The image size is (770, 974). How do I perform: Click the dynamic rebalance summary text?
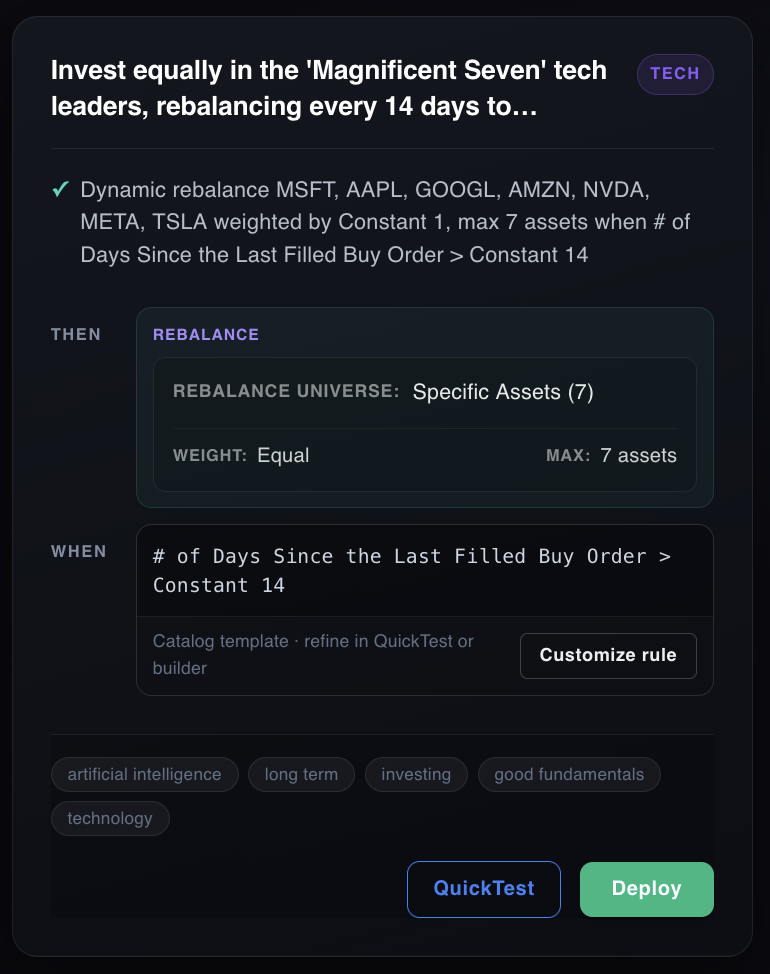pyautogui.click(x=385, y=222)
